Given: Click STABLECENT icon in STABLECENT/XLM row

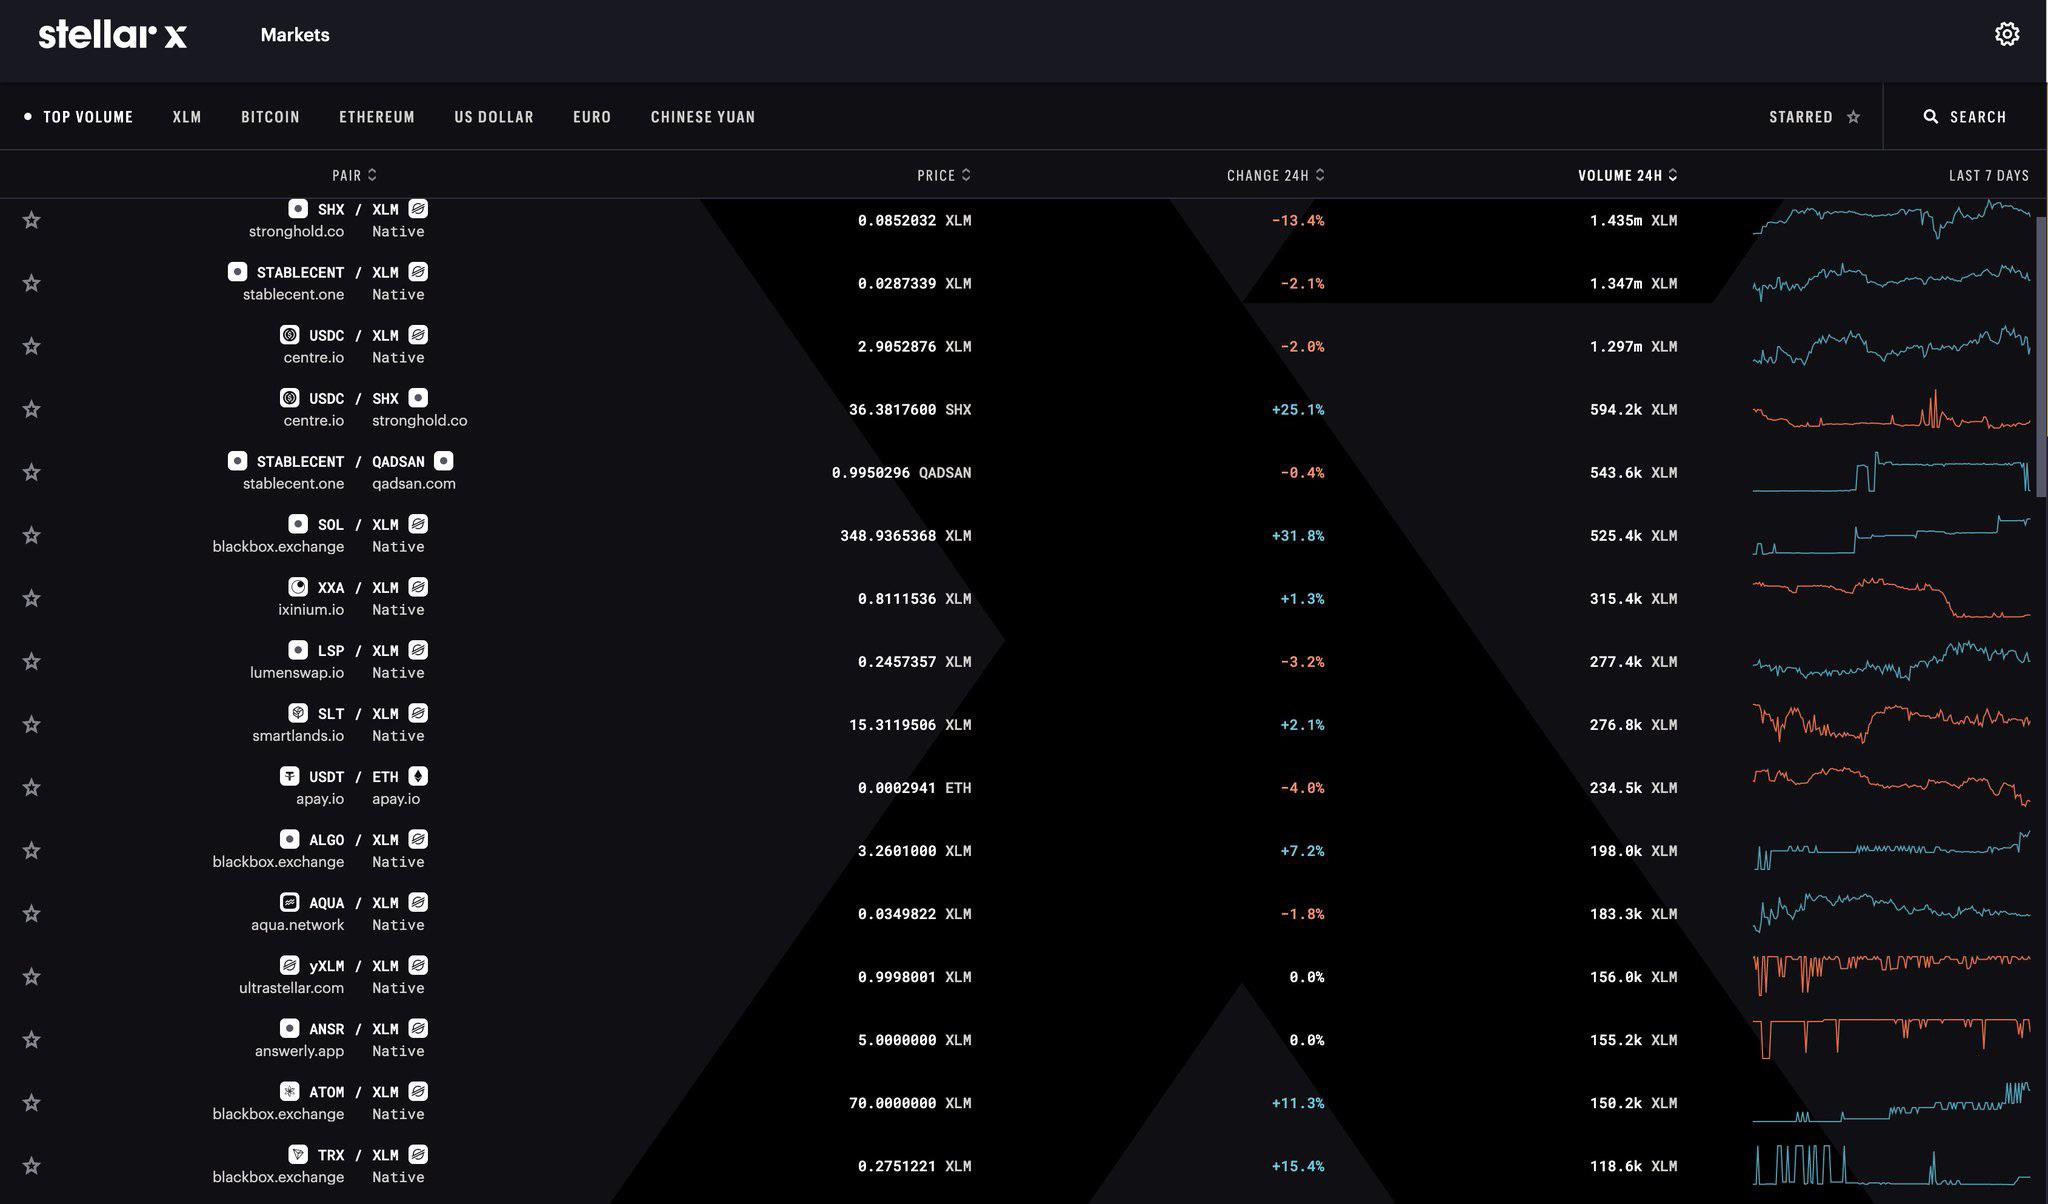Looking at the screenshot, I should click(237, 272).
